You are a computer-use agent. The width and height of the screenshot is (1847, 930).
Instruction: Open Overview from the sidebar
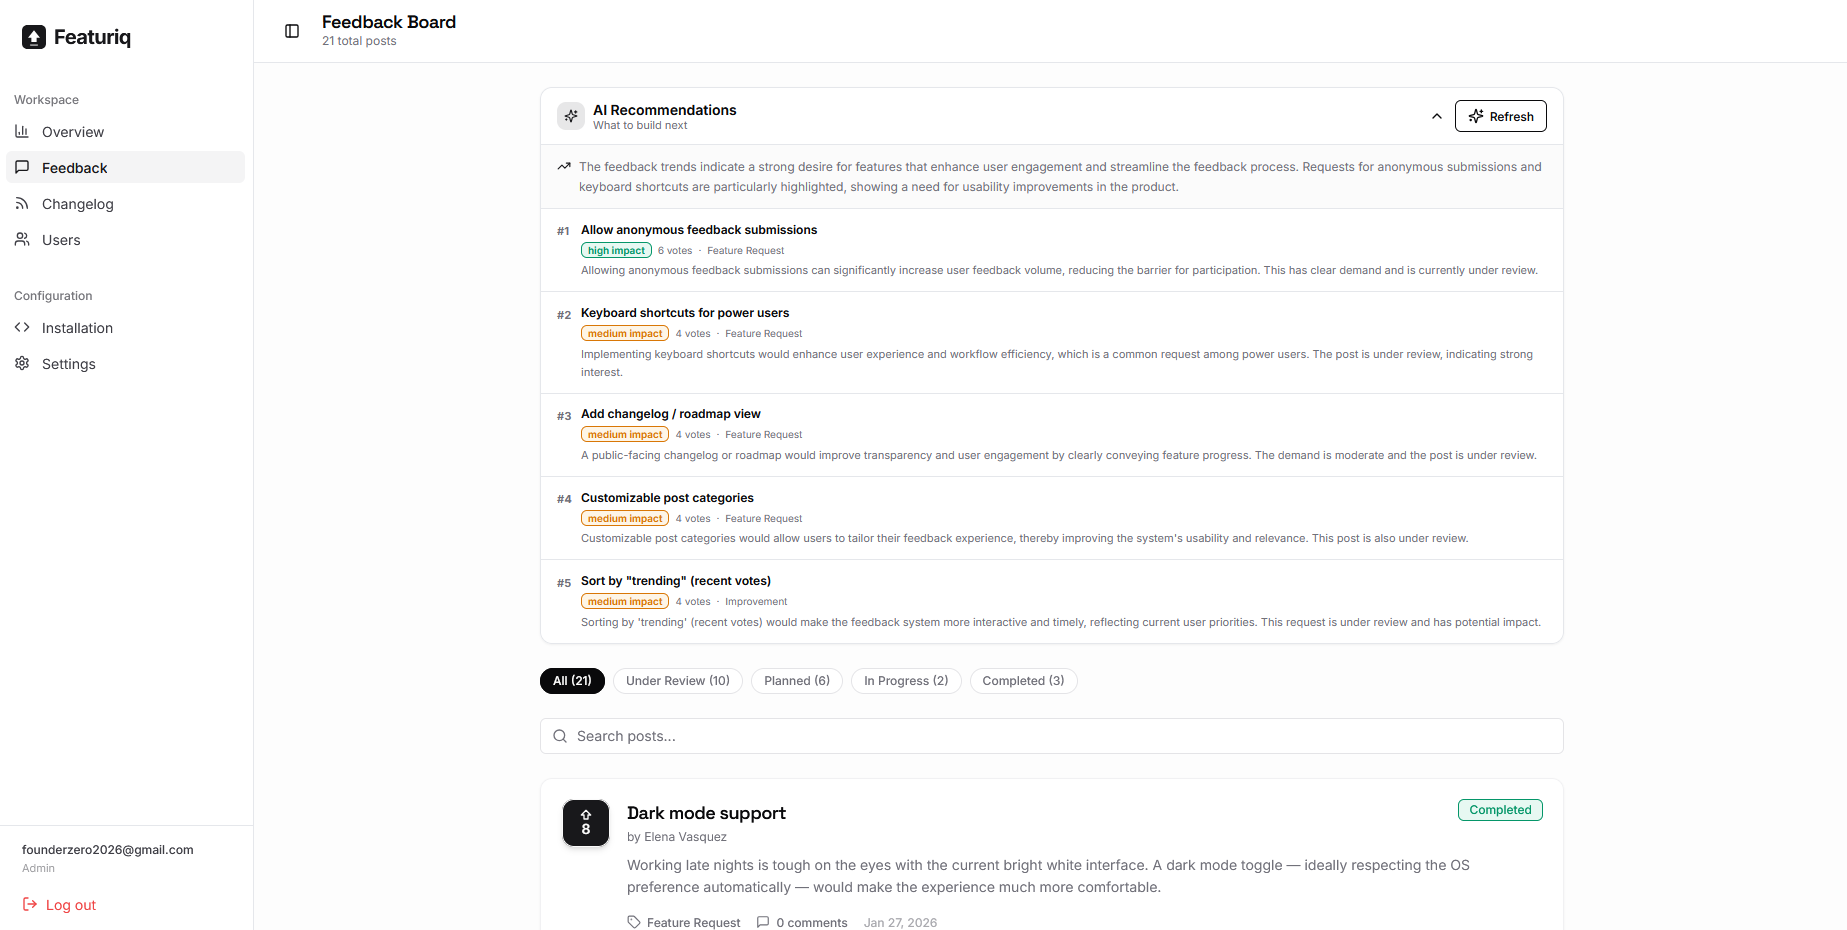click(73, 132)
